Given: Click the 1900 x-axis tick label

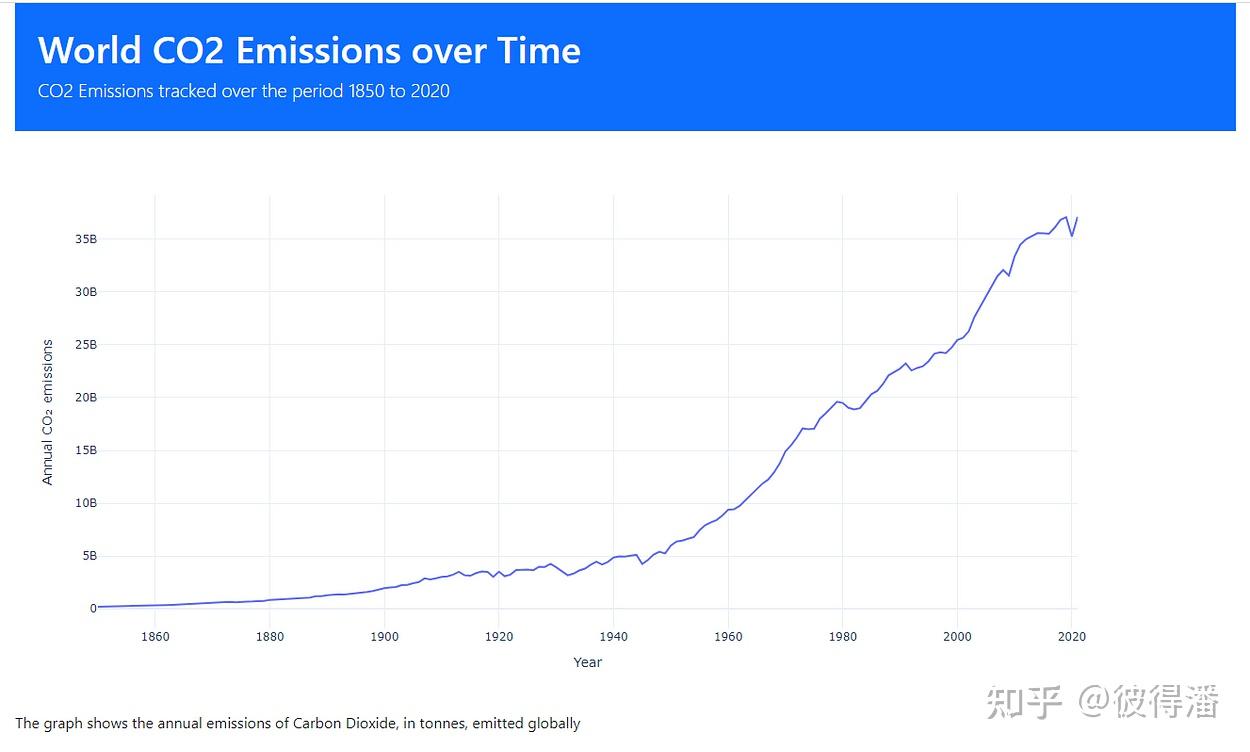Looking at the screenshot, I should pos(384,636).
